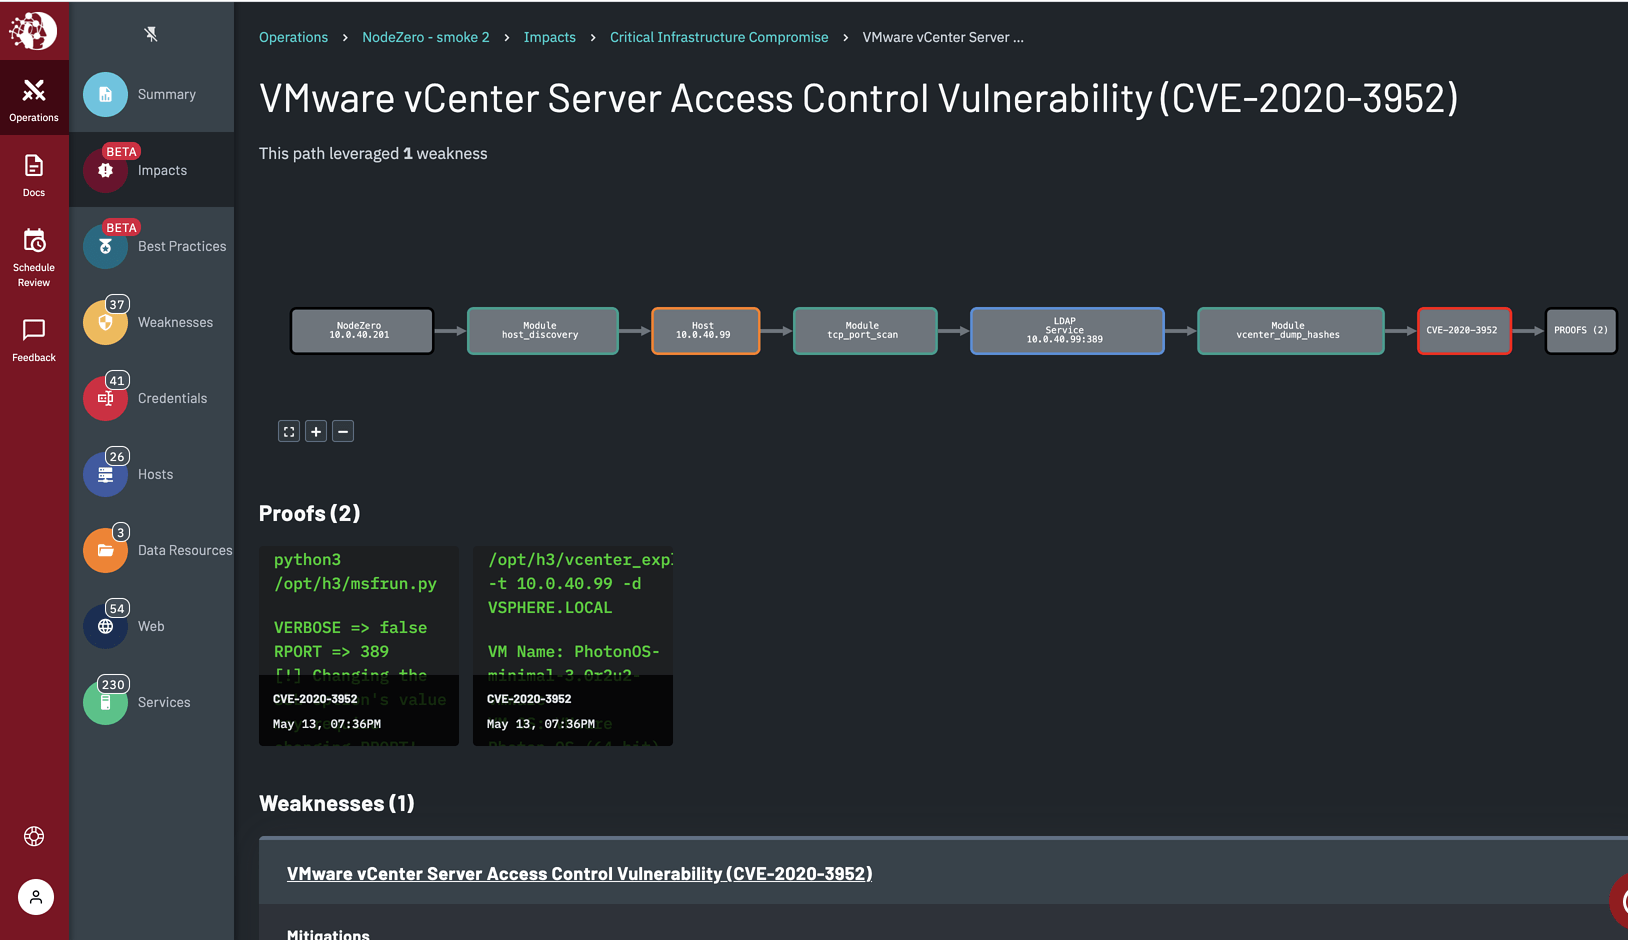Open the Best Practices section

pyautogui.click(x=106, y=246)
